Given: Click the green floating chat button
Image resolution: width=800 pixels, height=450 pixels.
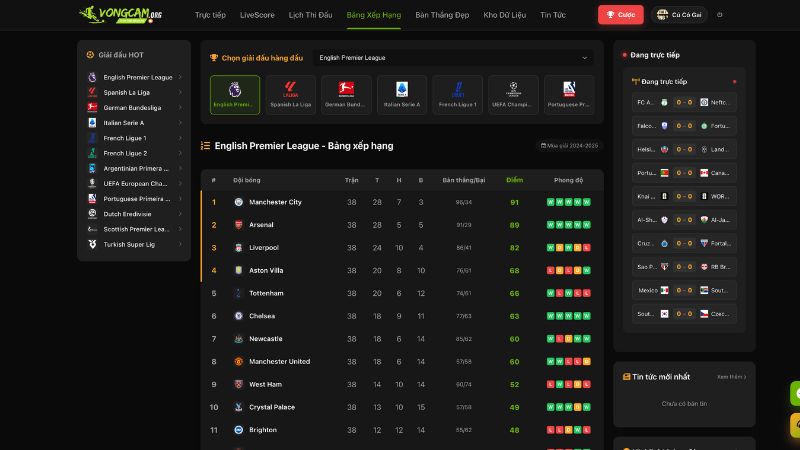Looking at the screenshot, I should (795, 393).
